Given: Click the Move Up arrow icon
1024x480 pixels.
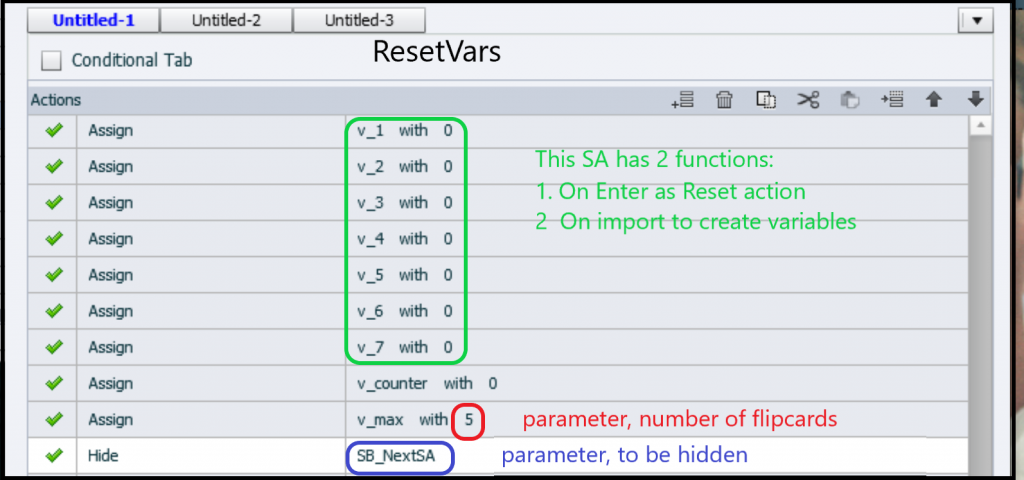Looking at the screenshot, I should (934, 100).
